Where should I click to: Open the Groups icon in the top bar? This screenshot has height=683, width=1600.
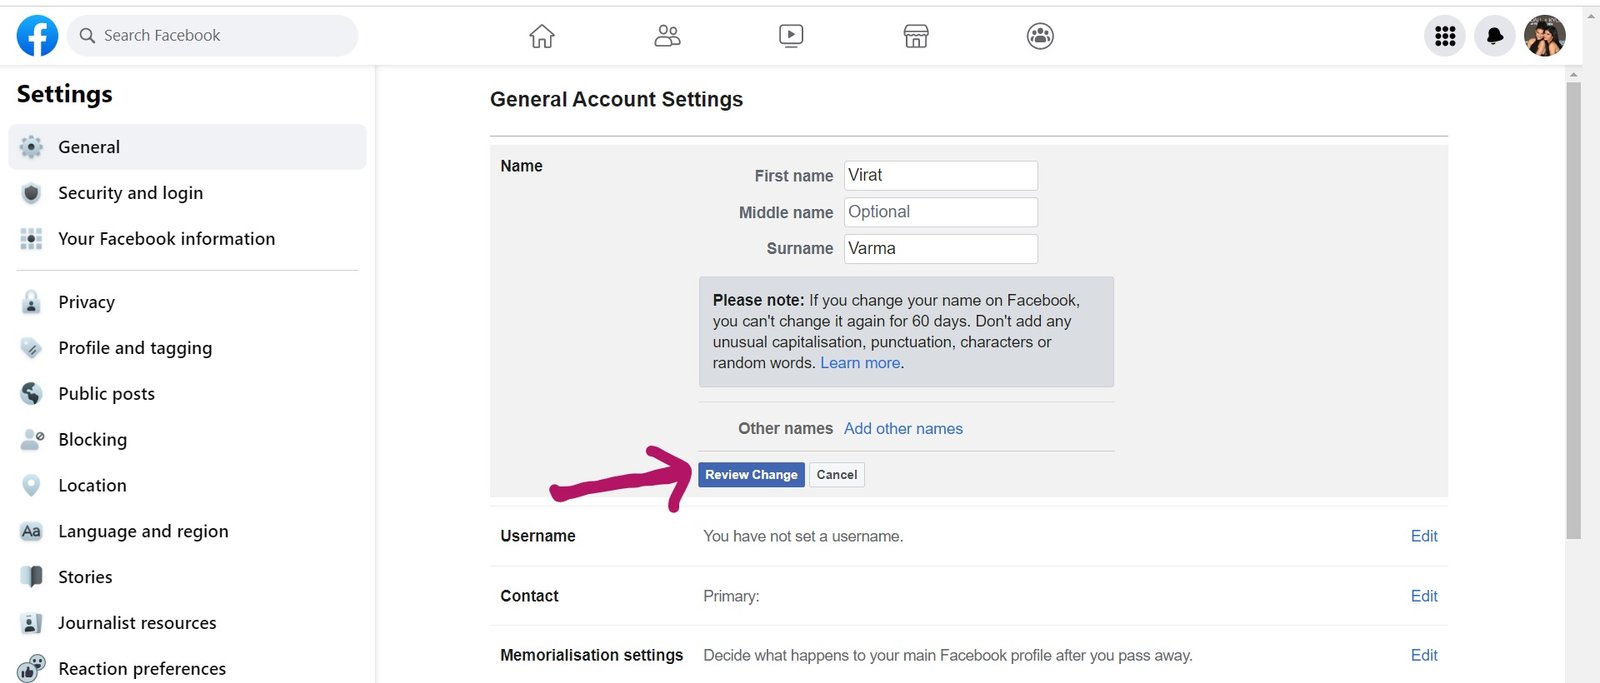(1040, 36)
